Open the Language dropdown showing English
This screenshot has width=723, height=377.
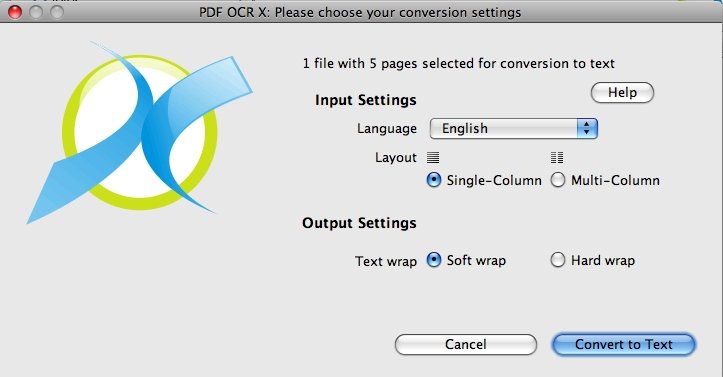(514, 129)
